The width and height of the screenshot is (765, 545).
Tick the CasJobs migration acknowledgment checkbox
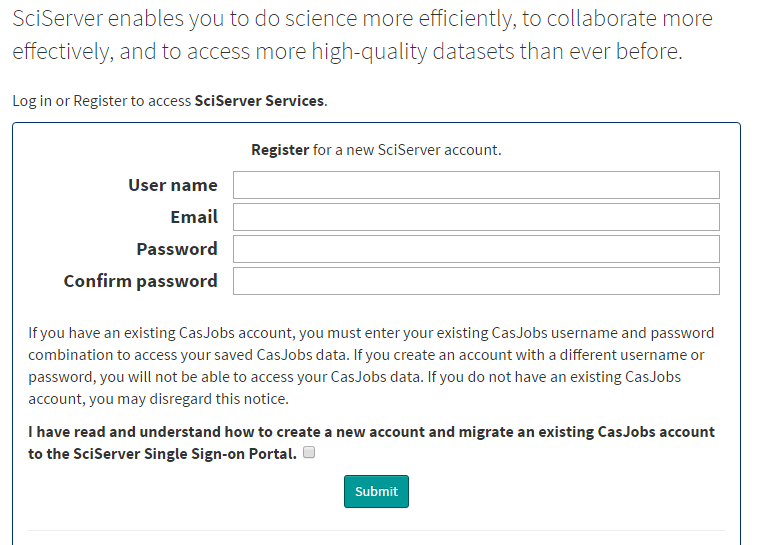(309, 452)
